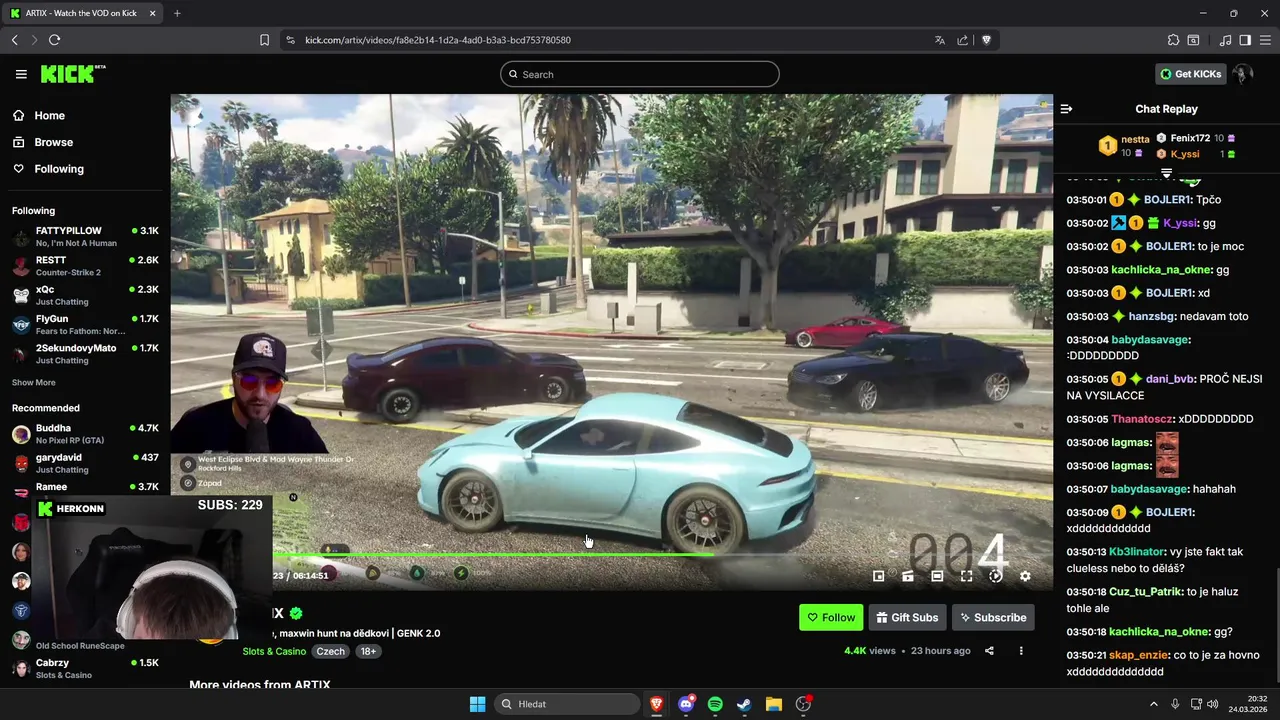
Task: Click the Gift Subs button
Action: [907, 618]
